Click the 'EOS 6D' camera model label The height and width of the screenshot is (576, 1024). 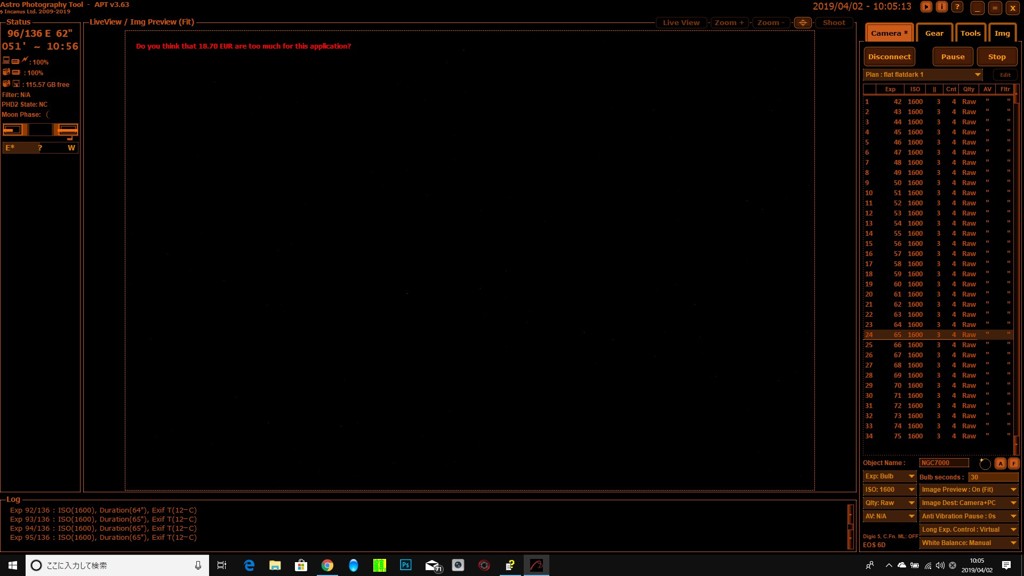click(x=874, y=545)
